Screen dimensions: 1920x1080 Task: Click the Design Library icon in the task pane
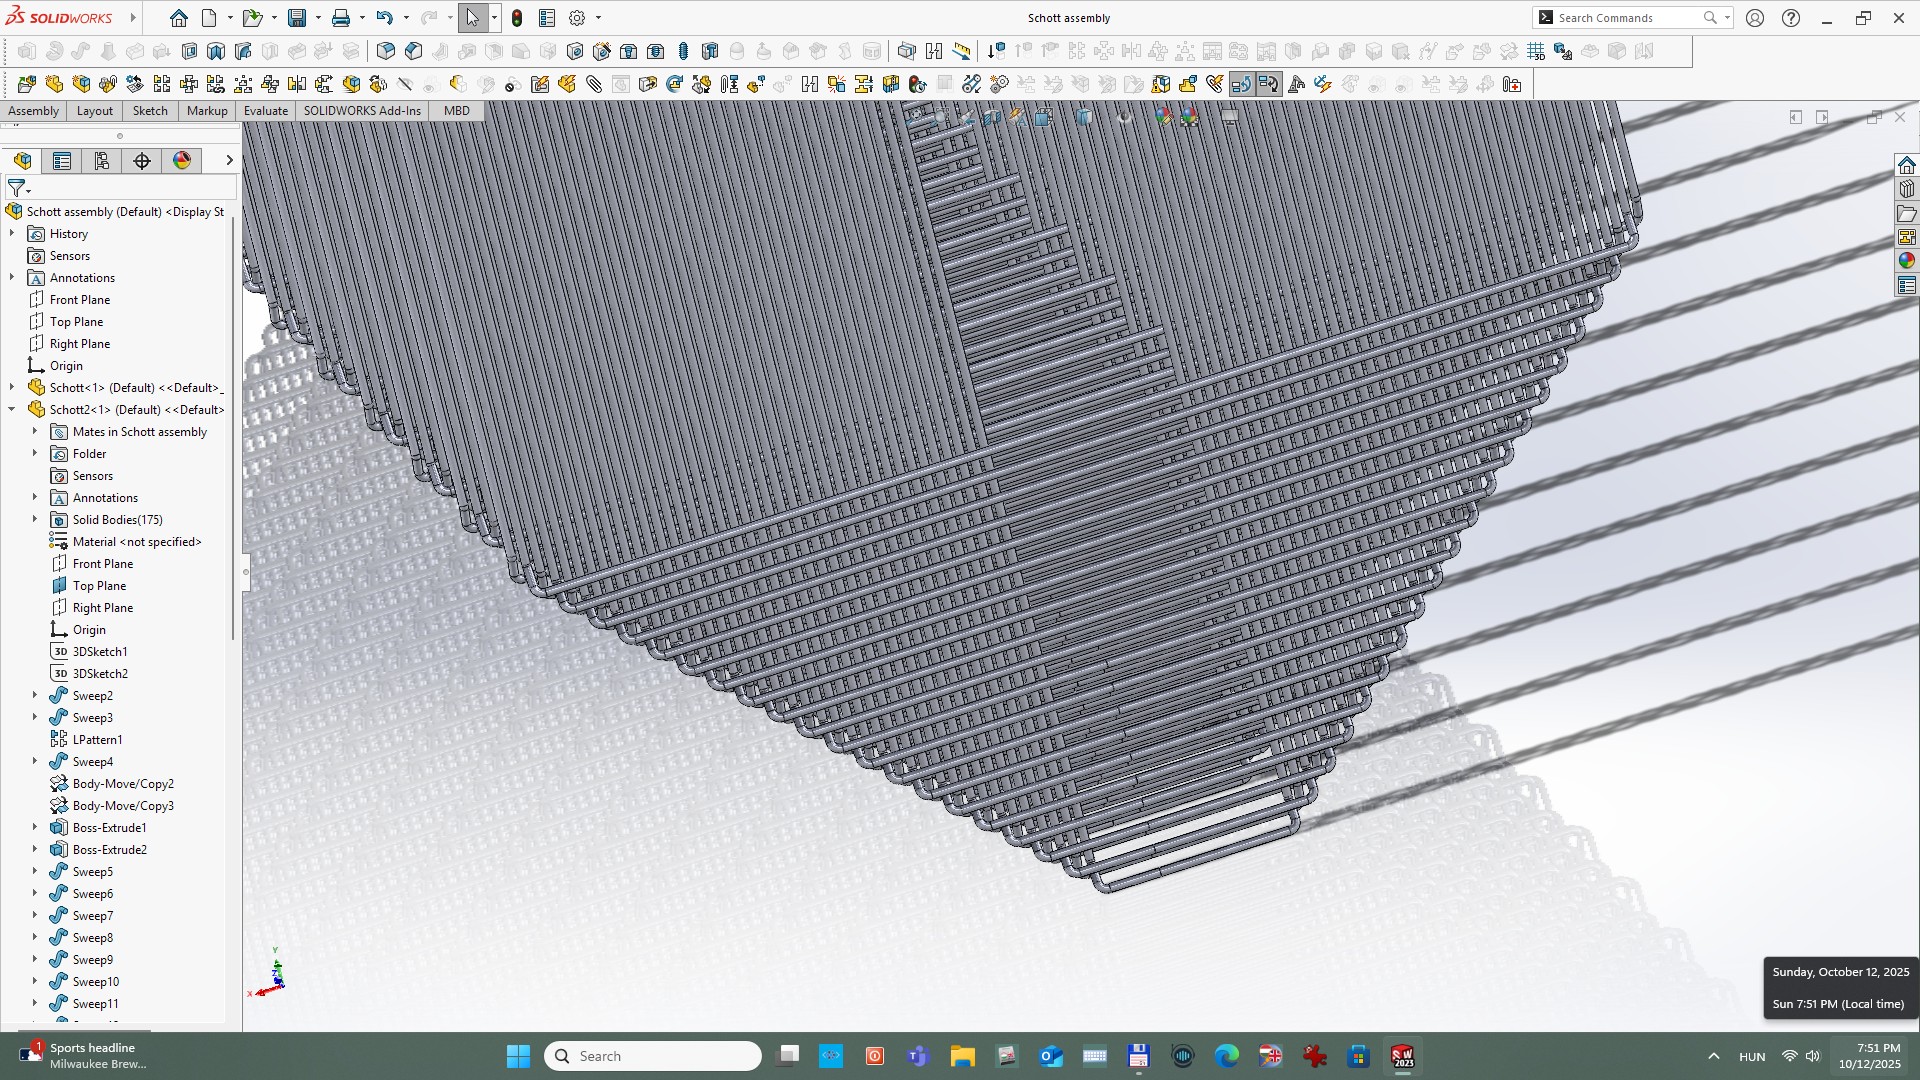pos(1907,189)
